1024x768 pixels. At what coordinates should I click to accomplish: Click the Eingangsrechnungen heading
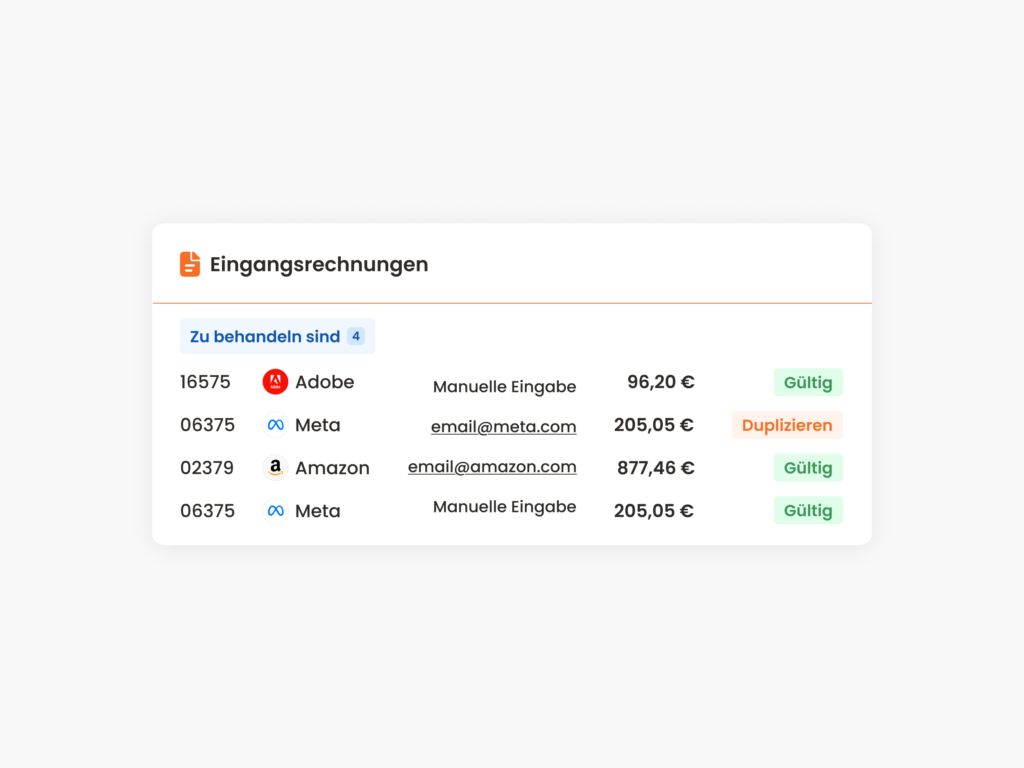click(x=319, y=264)
